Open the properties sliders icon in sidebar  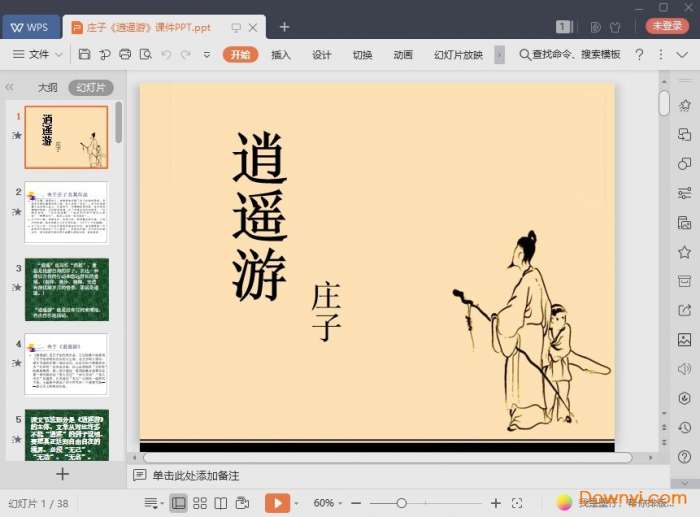tap(684, 193)
